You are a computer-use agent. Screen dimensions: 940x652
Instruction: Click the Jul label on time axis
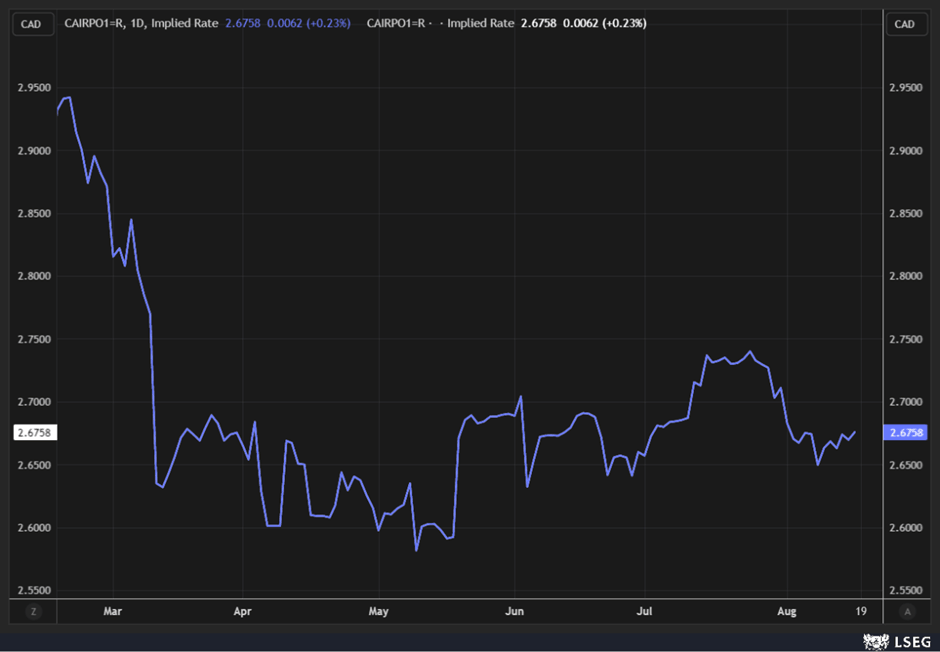645,610
